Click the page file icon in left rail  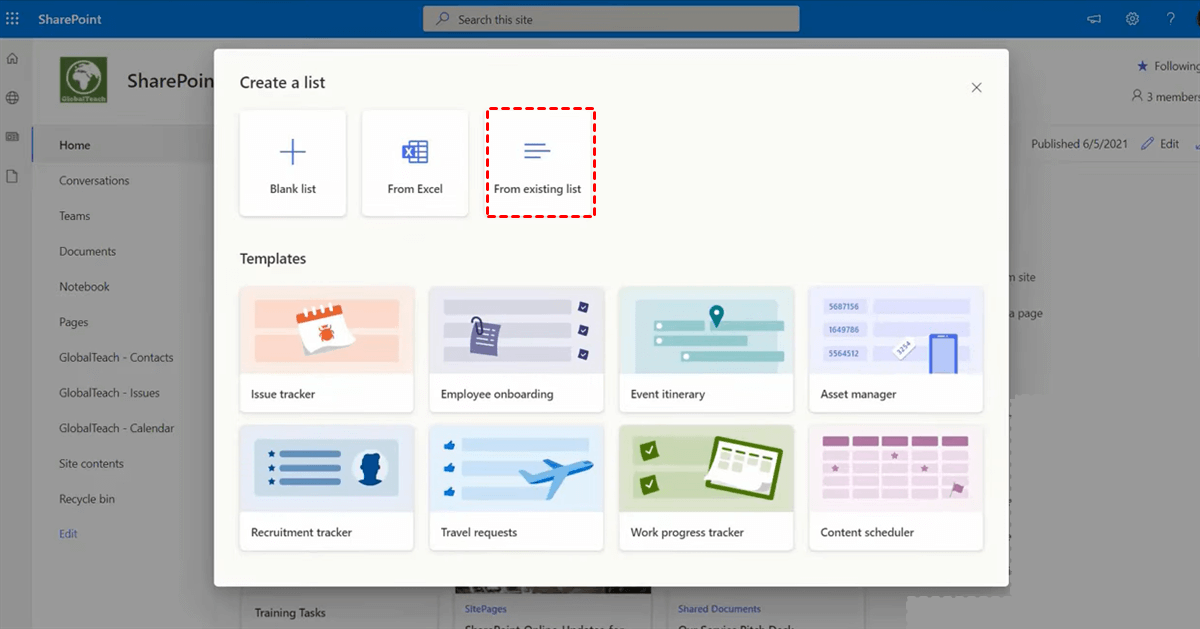(x=12, y=176)
